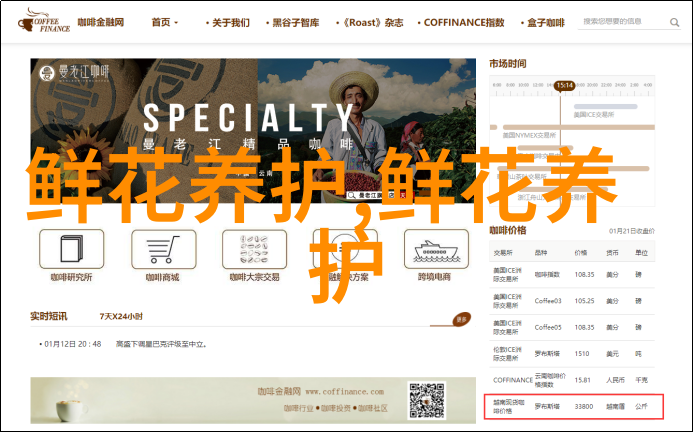694x433 pixels.
Task: Click the 105.25 price cell
Action: tap(584, 301)
